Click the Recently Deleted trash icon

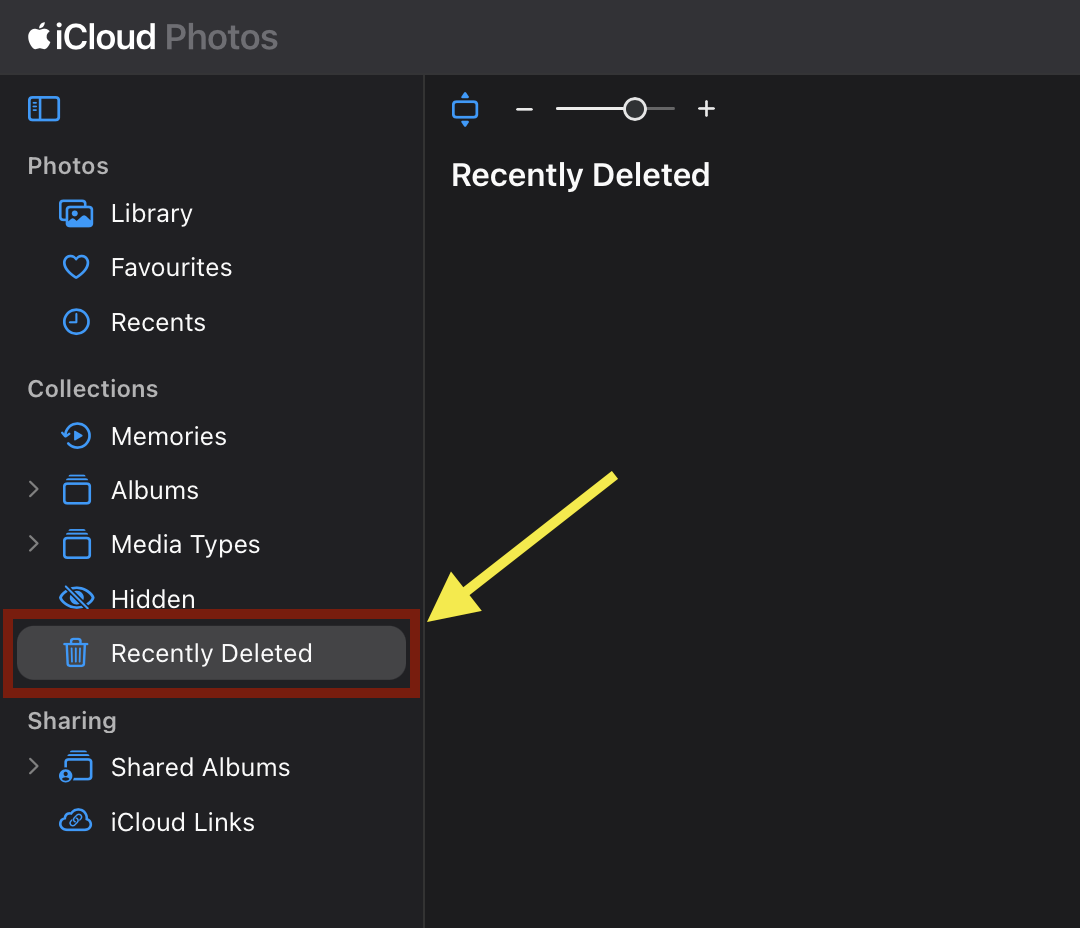[76, 653]
